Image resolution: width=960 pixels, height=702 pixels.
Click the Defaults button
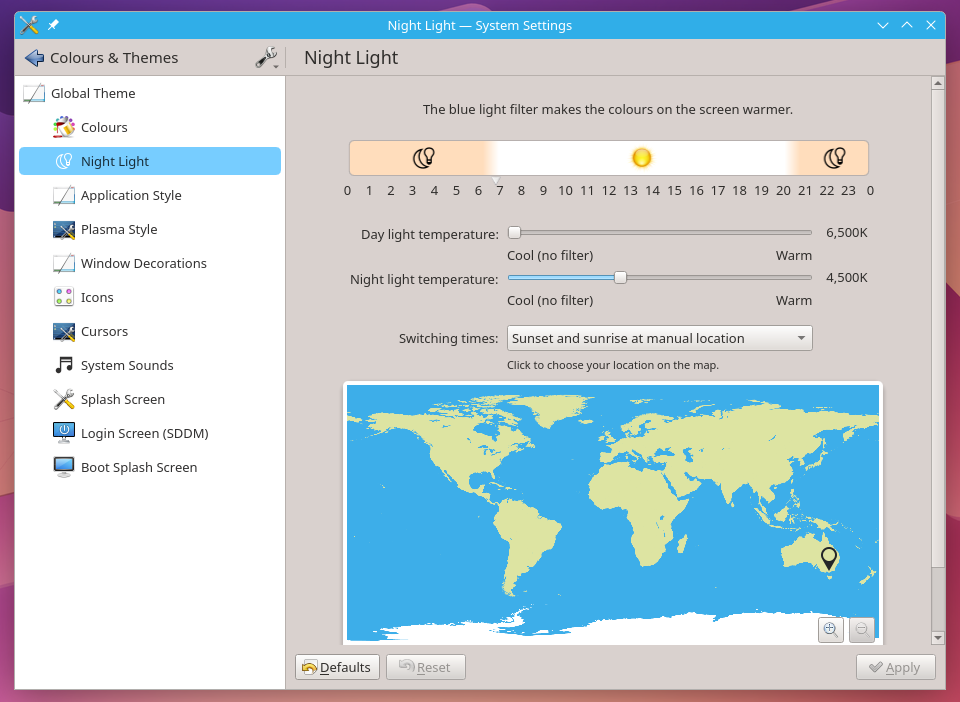[337, 667]
